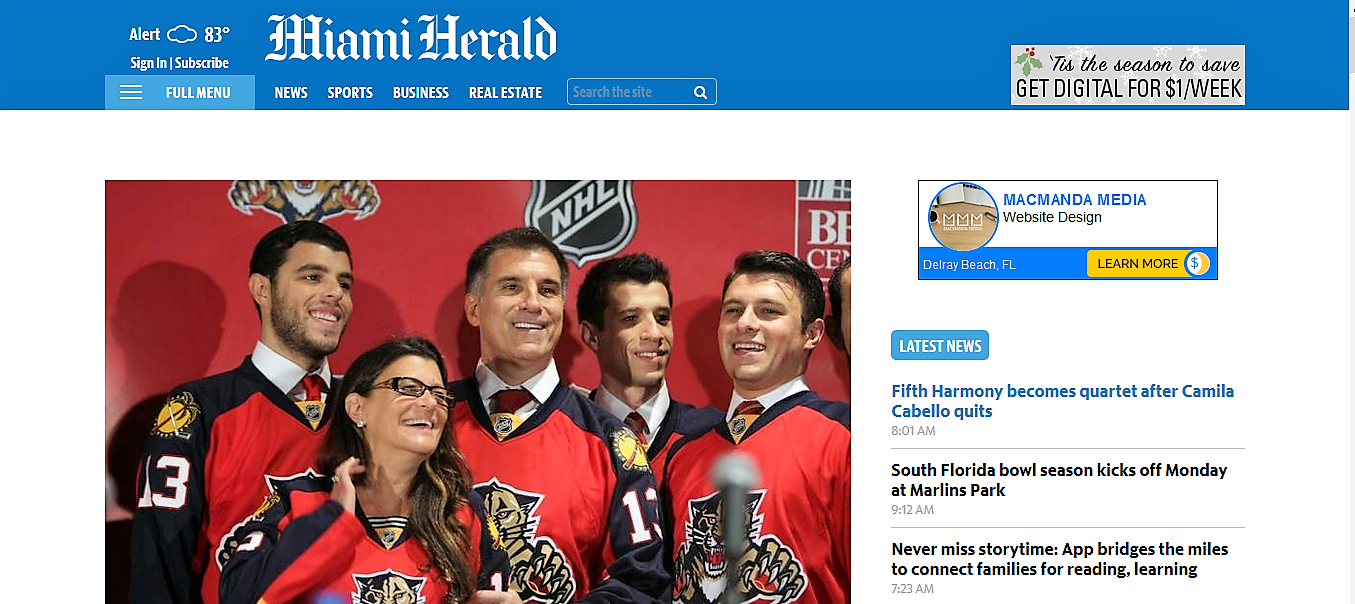Open the South Florida bowl season story
The width and height of the screenshot is (1355, 604).
point(1059,480)
